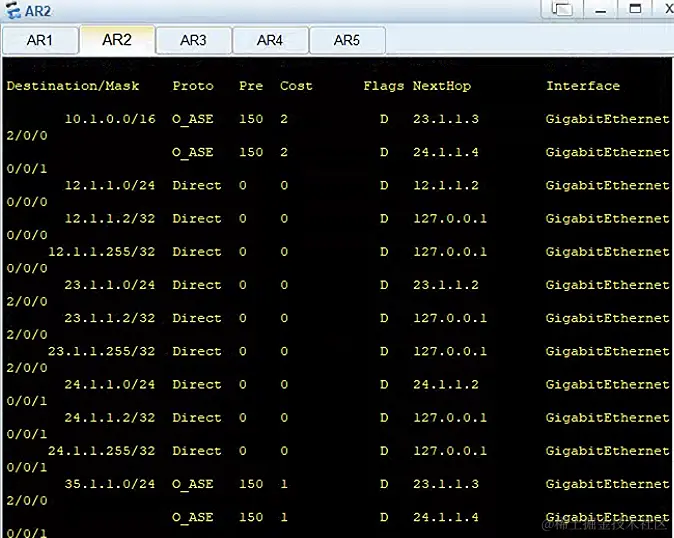Click next hop 24.1.1.2
674x538 pixels.
coord(446,385)
